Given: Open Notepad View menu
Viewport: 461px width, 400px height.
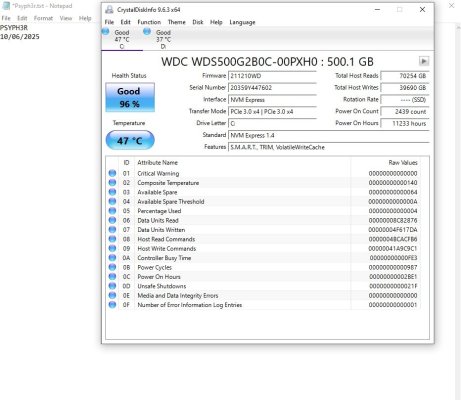Looking at the screenshot, I should [x=66, y=18].
